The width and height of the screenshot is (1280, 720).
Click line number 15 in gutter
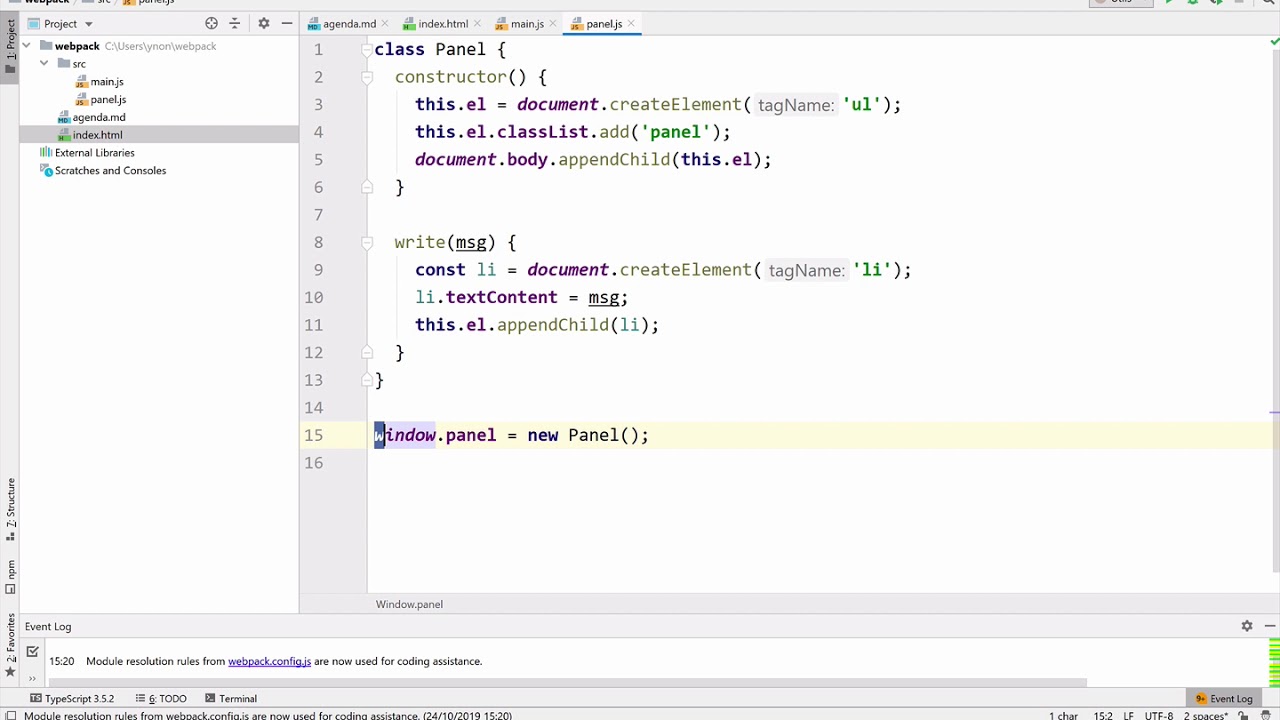[314, 435]
